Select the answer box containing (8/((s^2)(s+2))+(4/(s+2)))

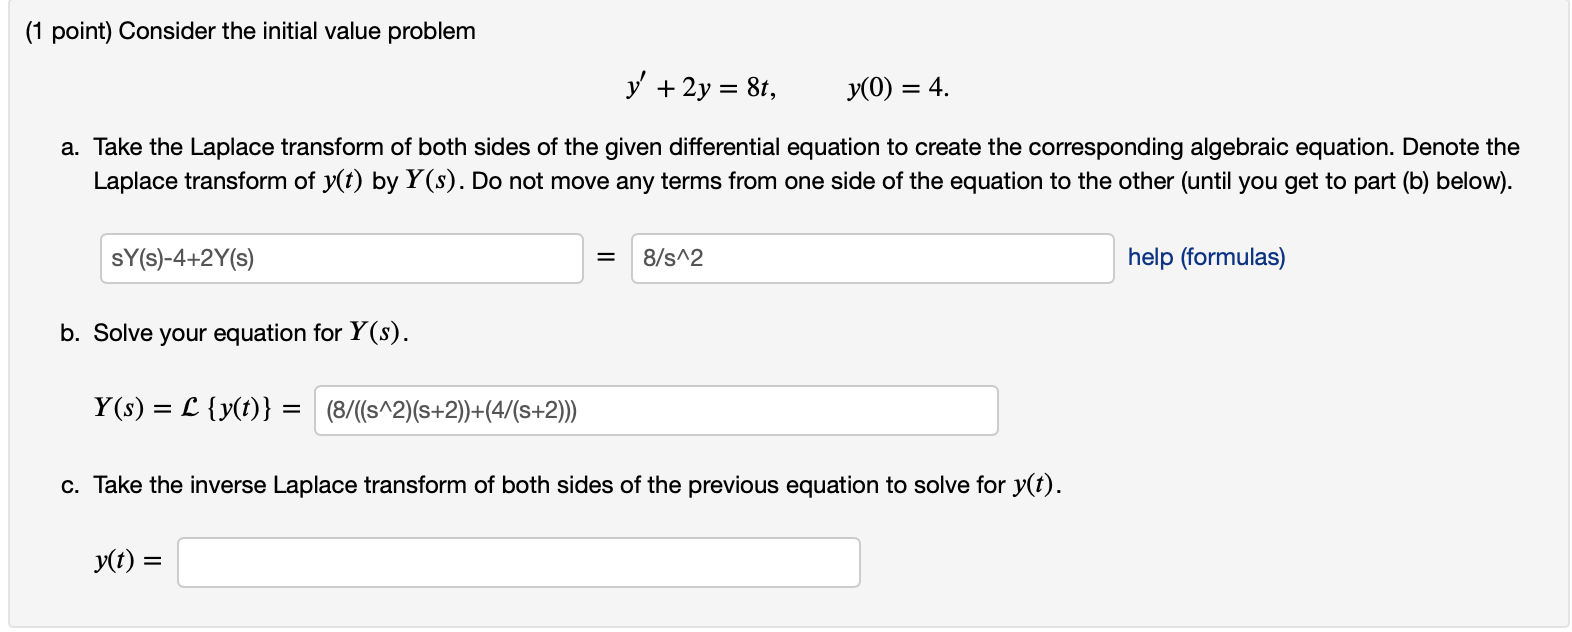click(655, 409)
